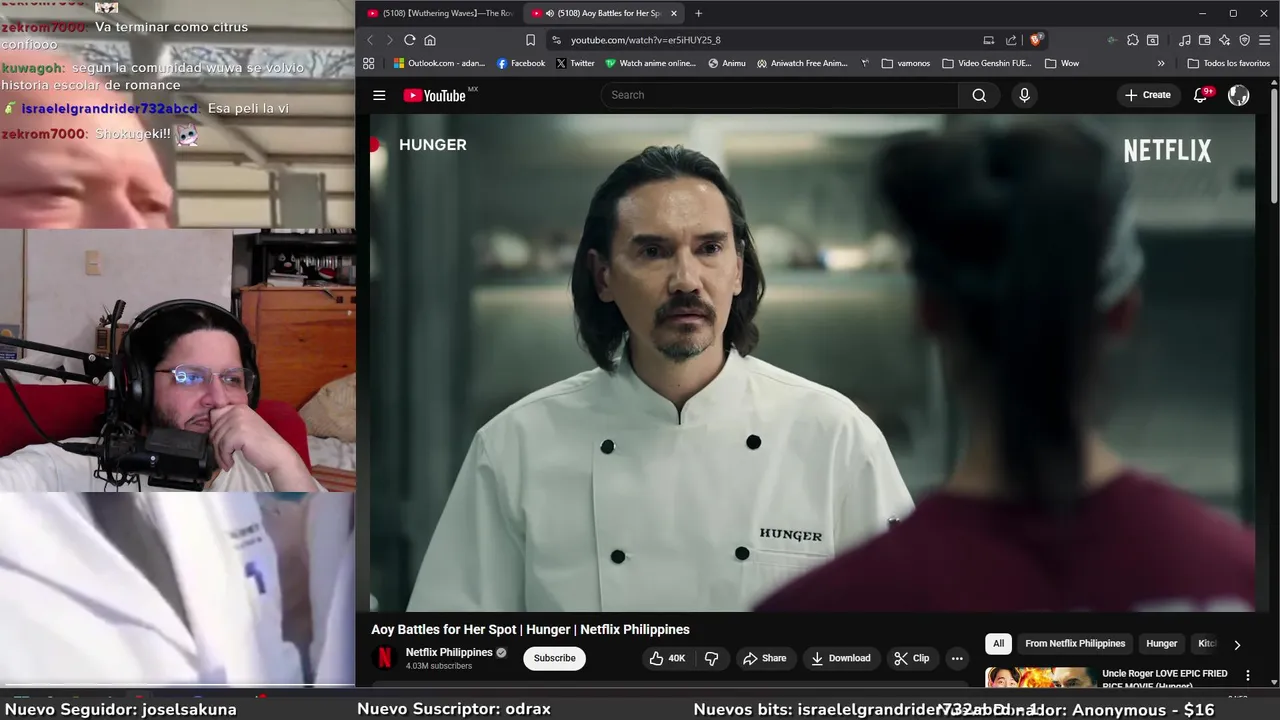Open the Twitter bookmark
The width and height of the screenshot is (1280, 720).
575,63
